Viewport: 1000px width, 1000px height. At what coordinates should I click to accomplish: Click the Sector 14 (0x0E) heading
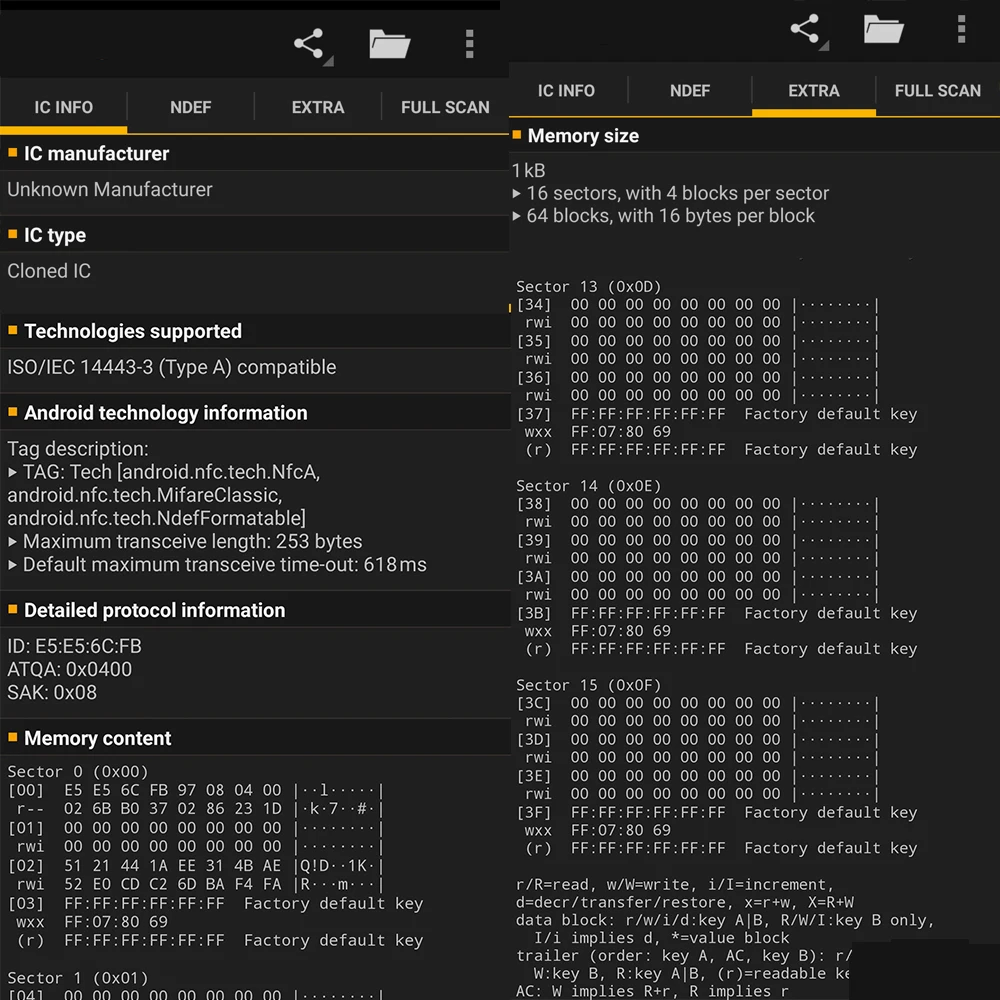tap(588, 486)
